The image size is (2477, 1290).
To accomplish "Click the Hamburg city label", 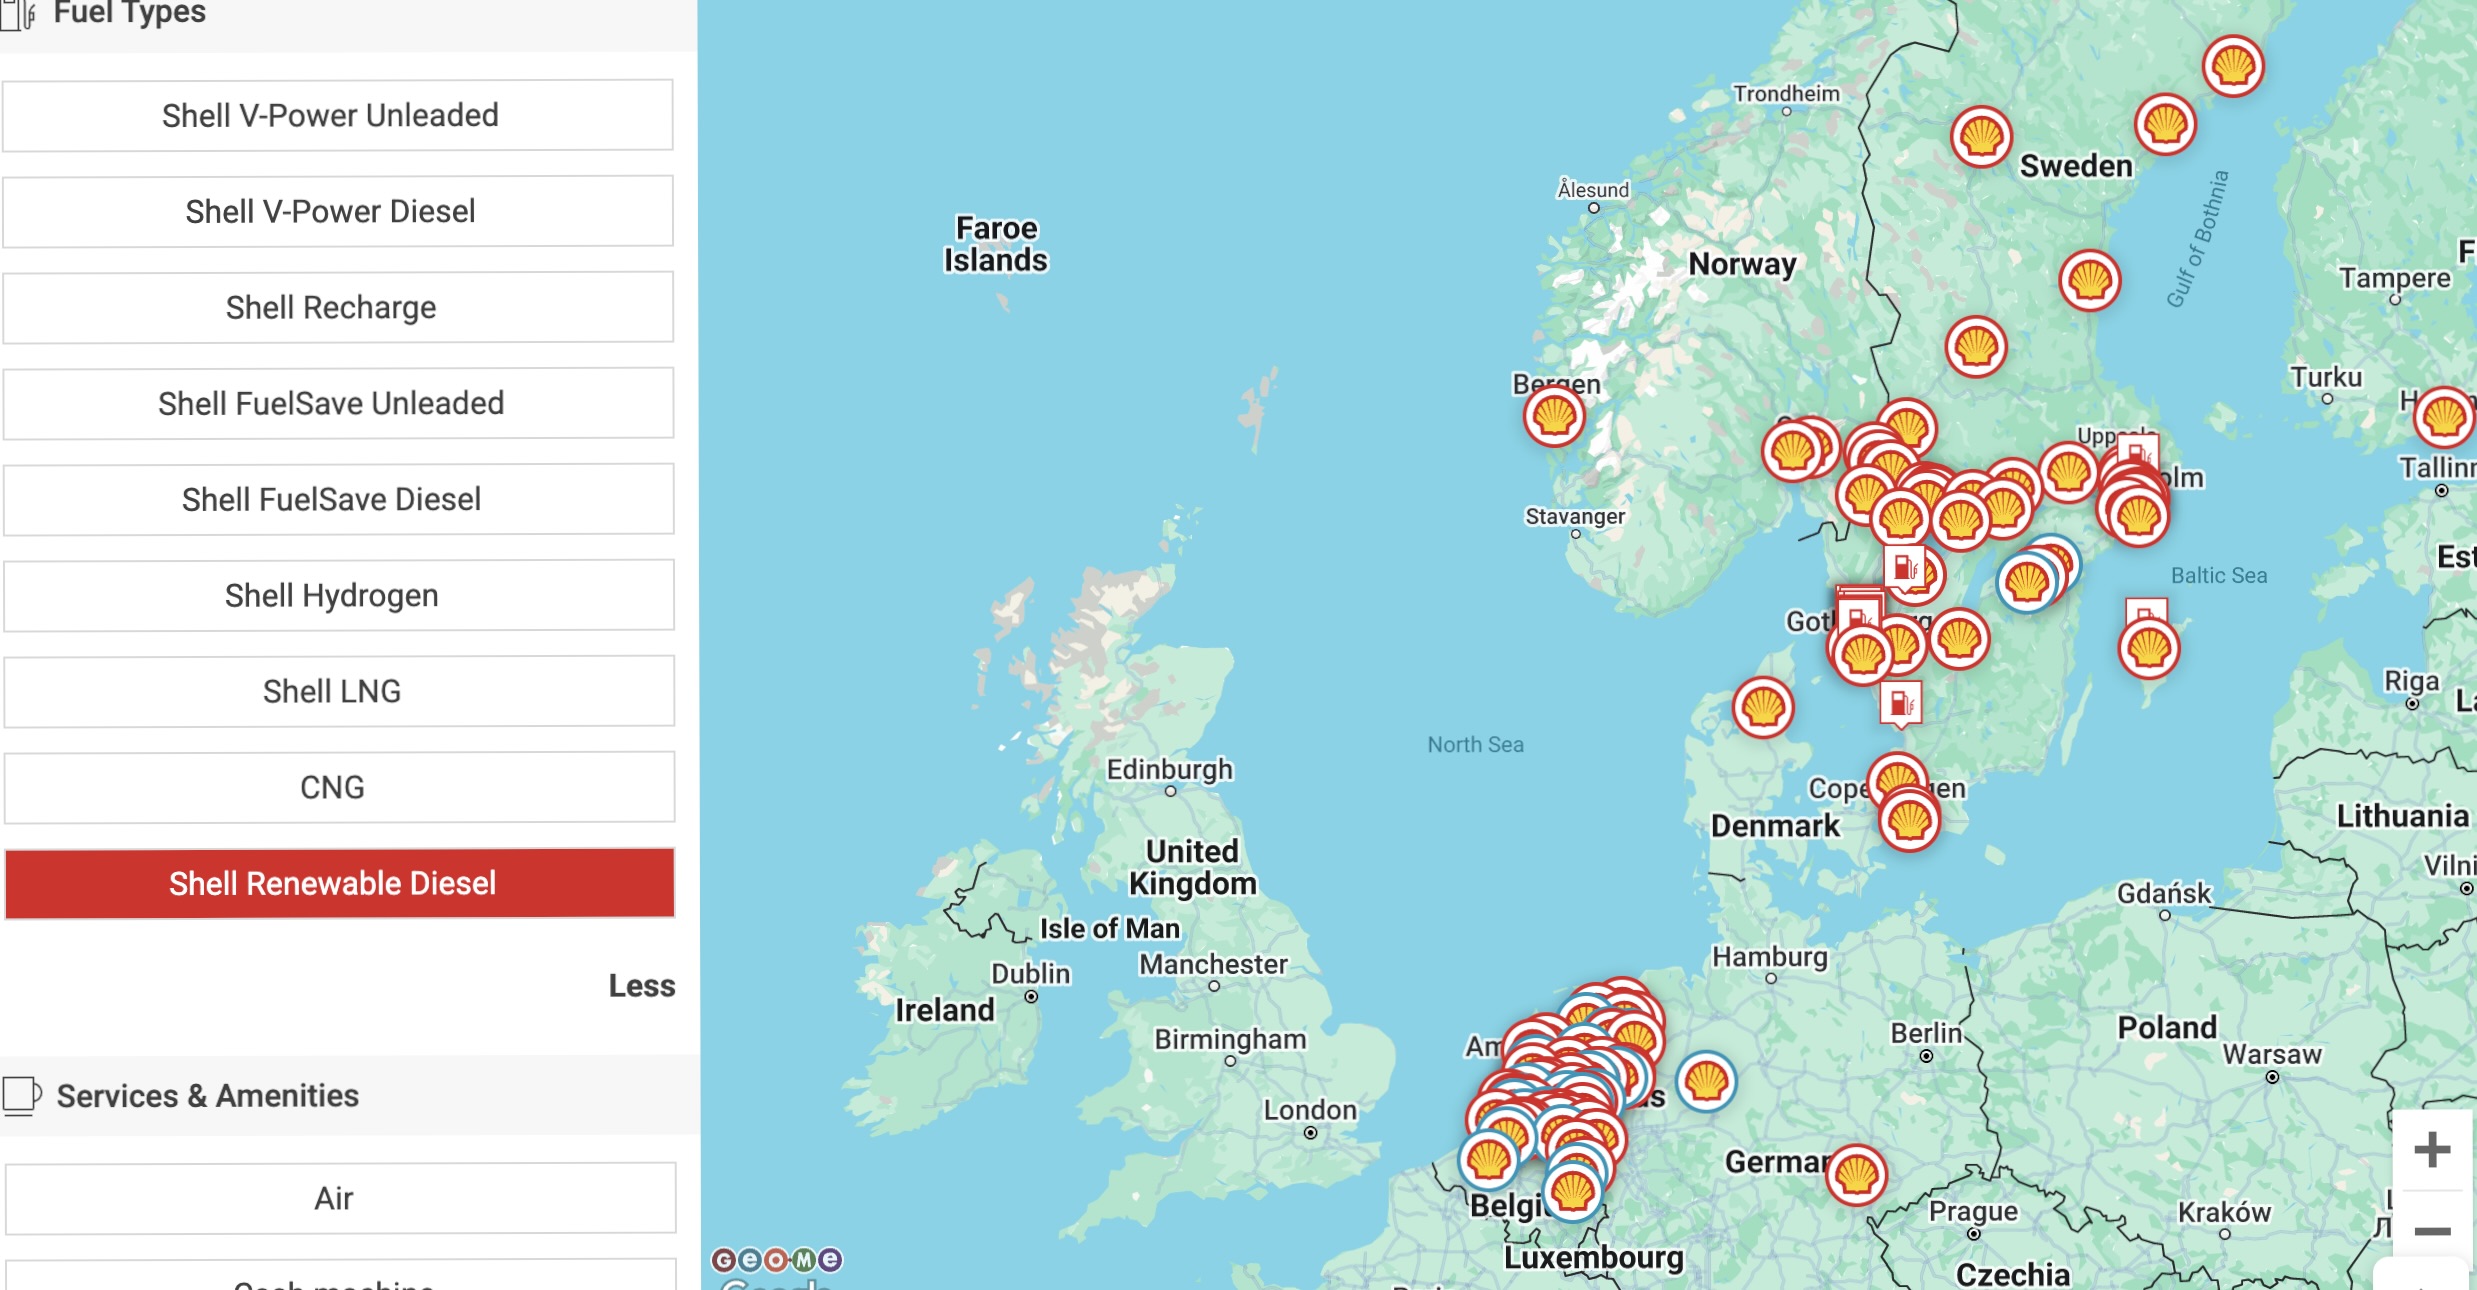I will click(1770, 957).
